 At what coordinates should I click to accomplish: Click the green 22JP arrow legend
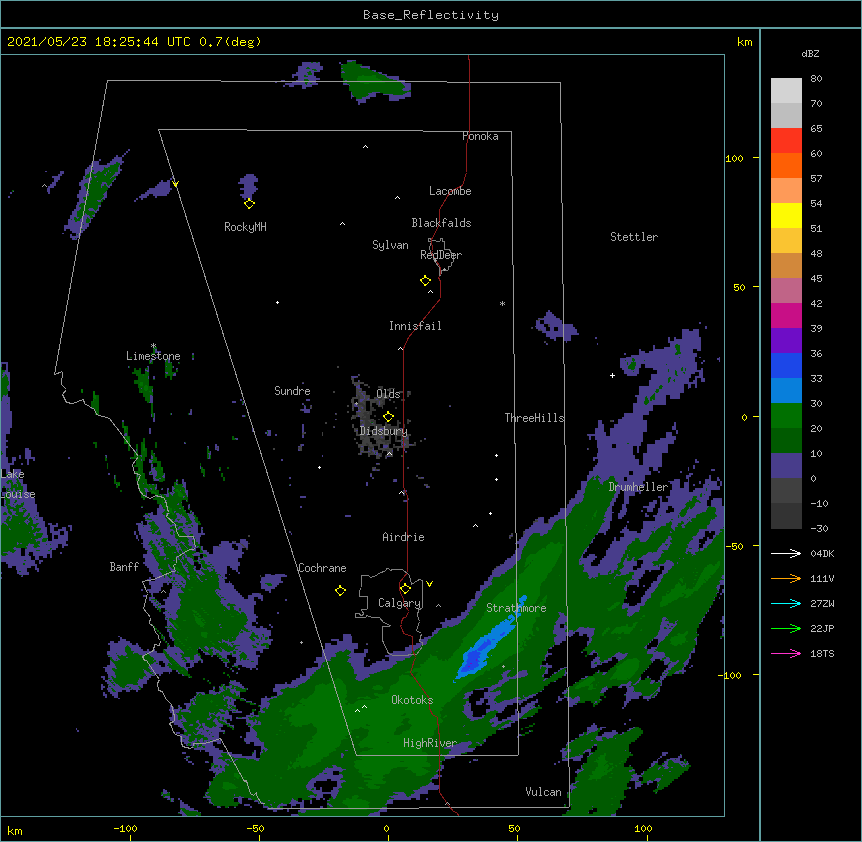coord(786,628)
